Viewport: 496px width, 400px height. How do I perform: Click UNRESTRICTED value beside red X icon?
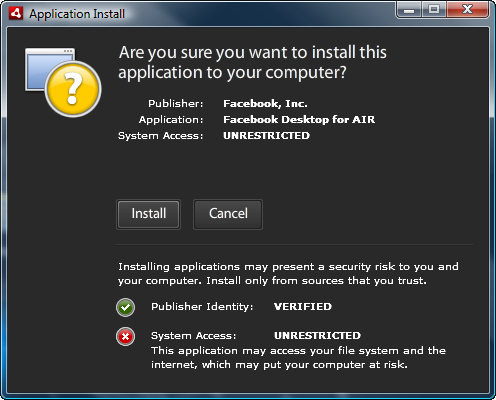coord(317,335)
